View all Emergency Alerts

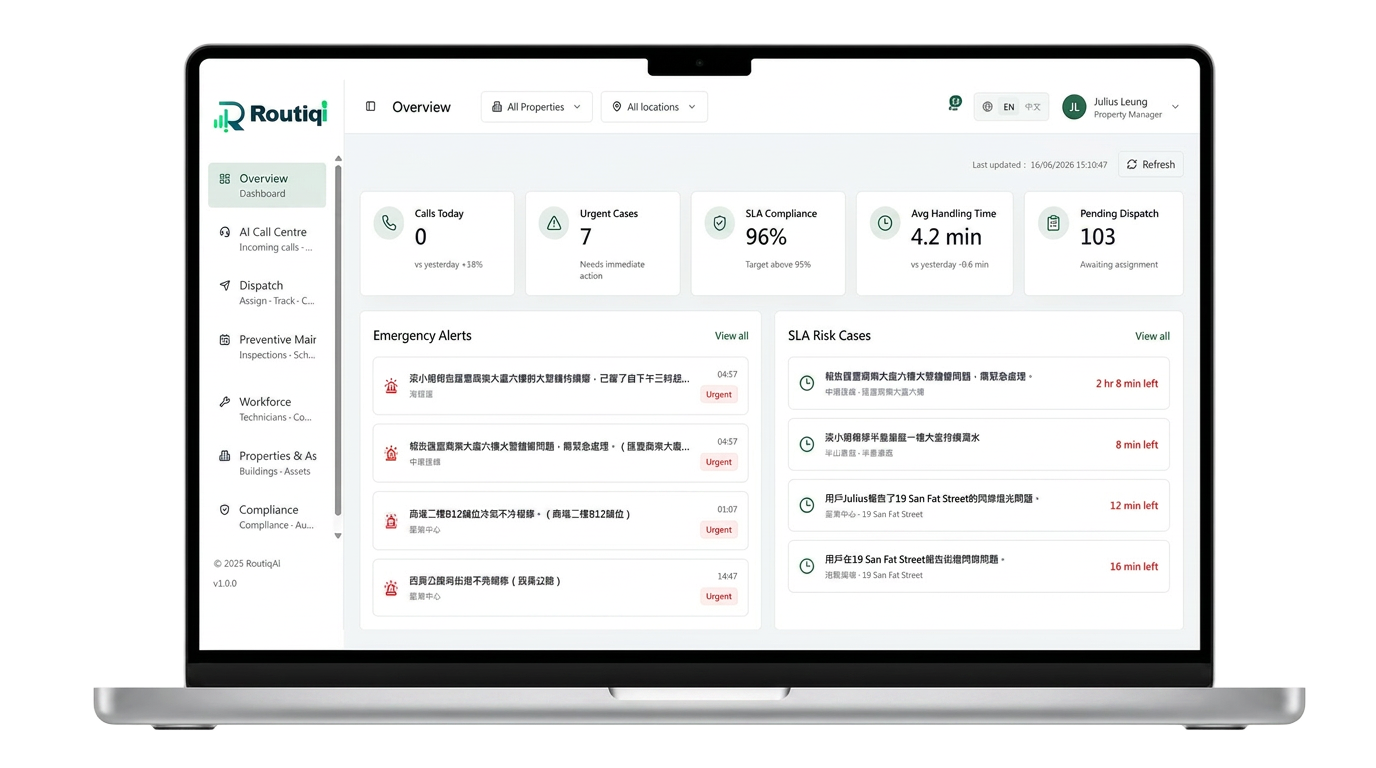[x=731, y=336]
